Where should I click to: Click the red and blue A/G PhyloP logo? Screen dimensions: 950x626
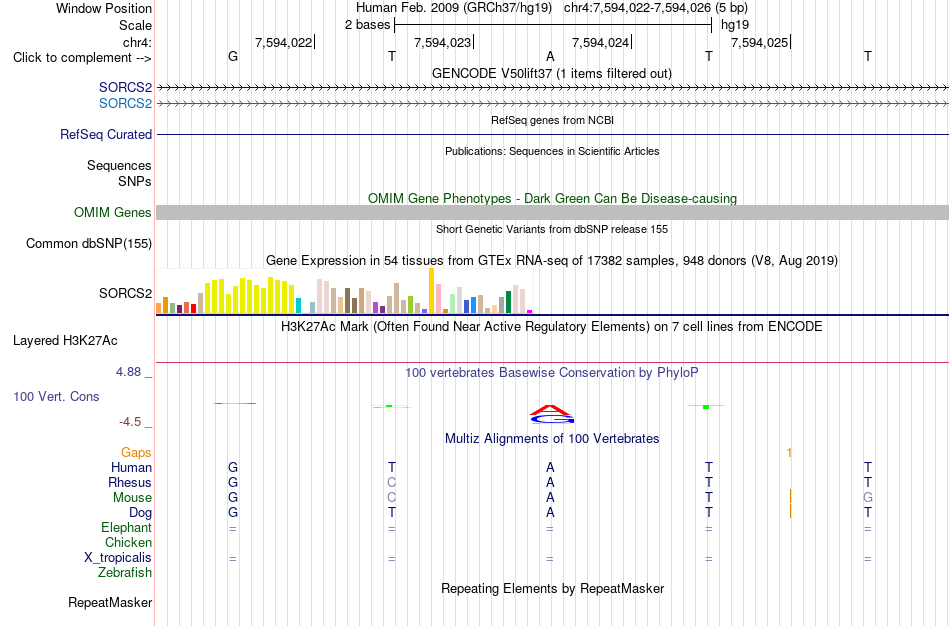pyautogui.click(x=551, y=414)
